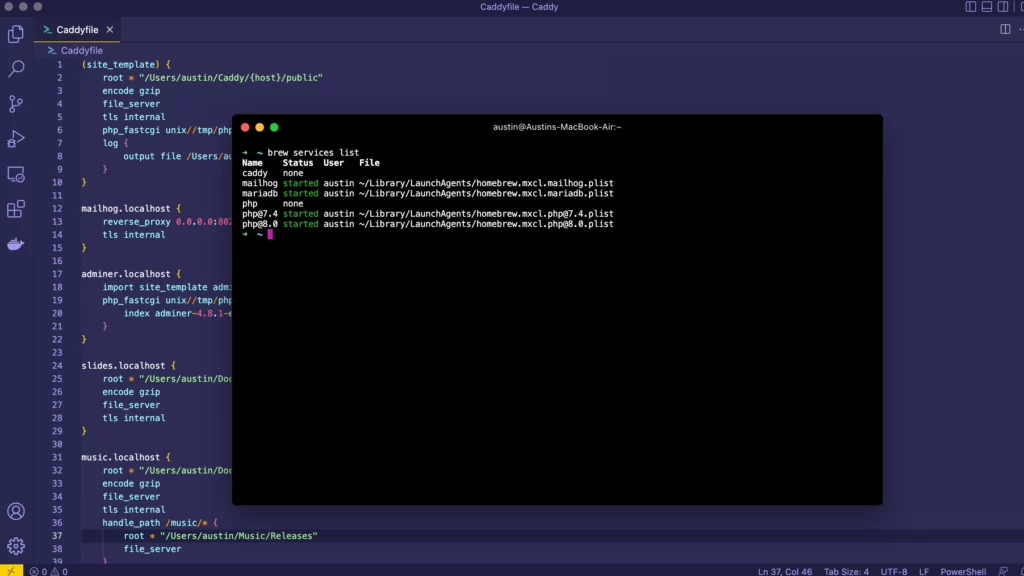
Task: Open PowerShell language mode selector
Action: pyautogui.click(x=963, y=571)
